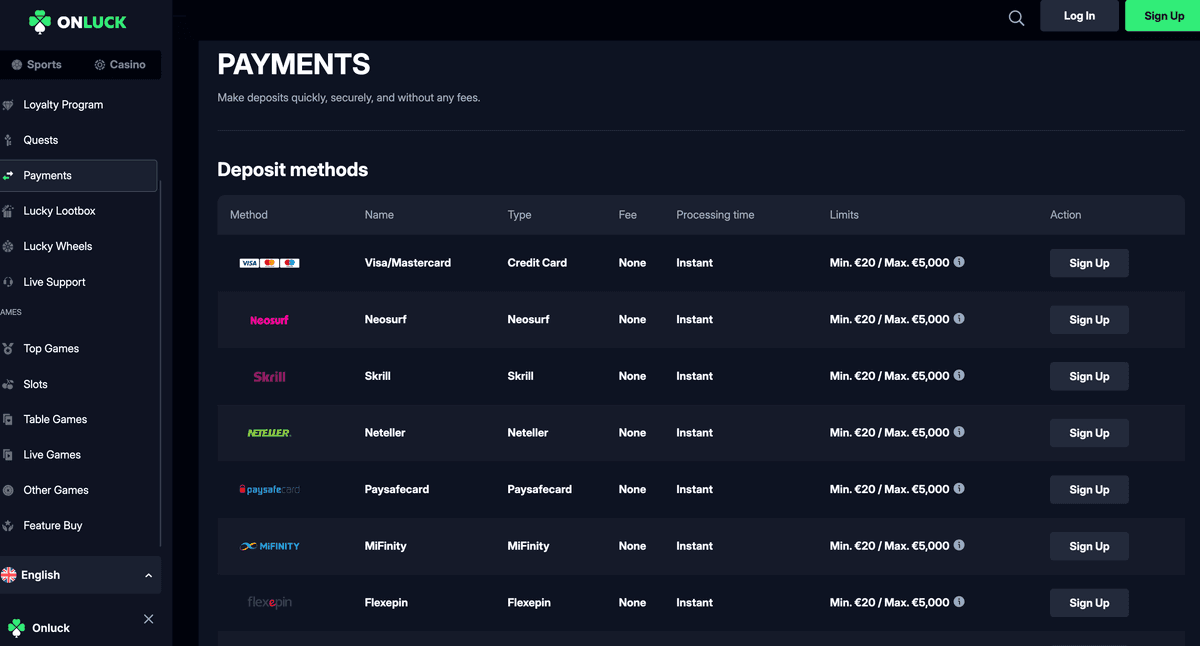This screenshot has width=1200, height=646.
Task: Dismiss the Onluck banner with the X
Action: click(x=148, y=619)
